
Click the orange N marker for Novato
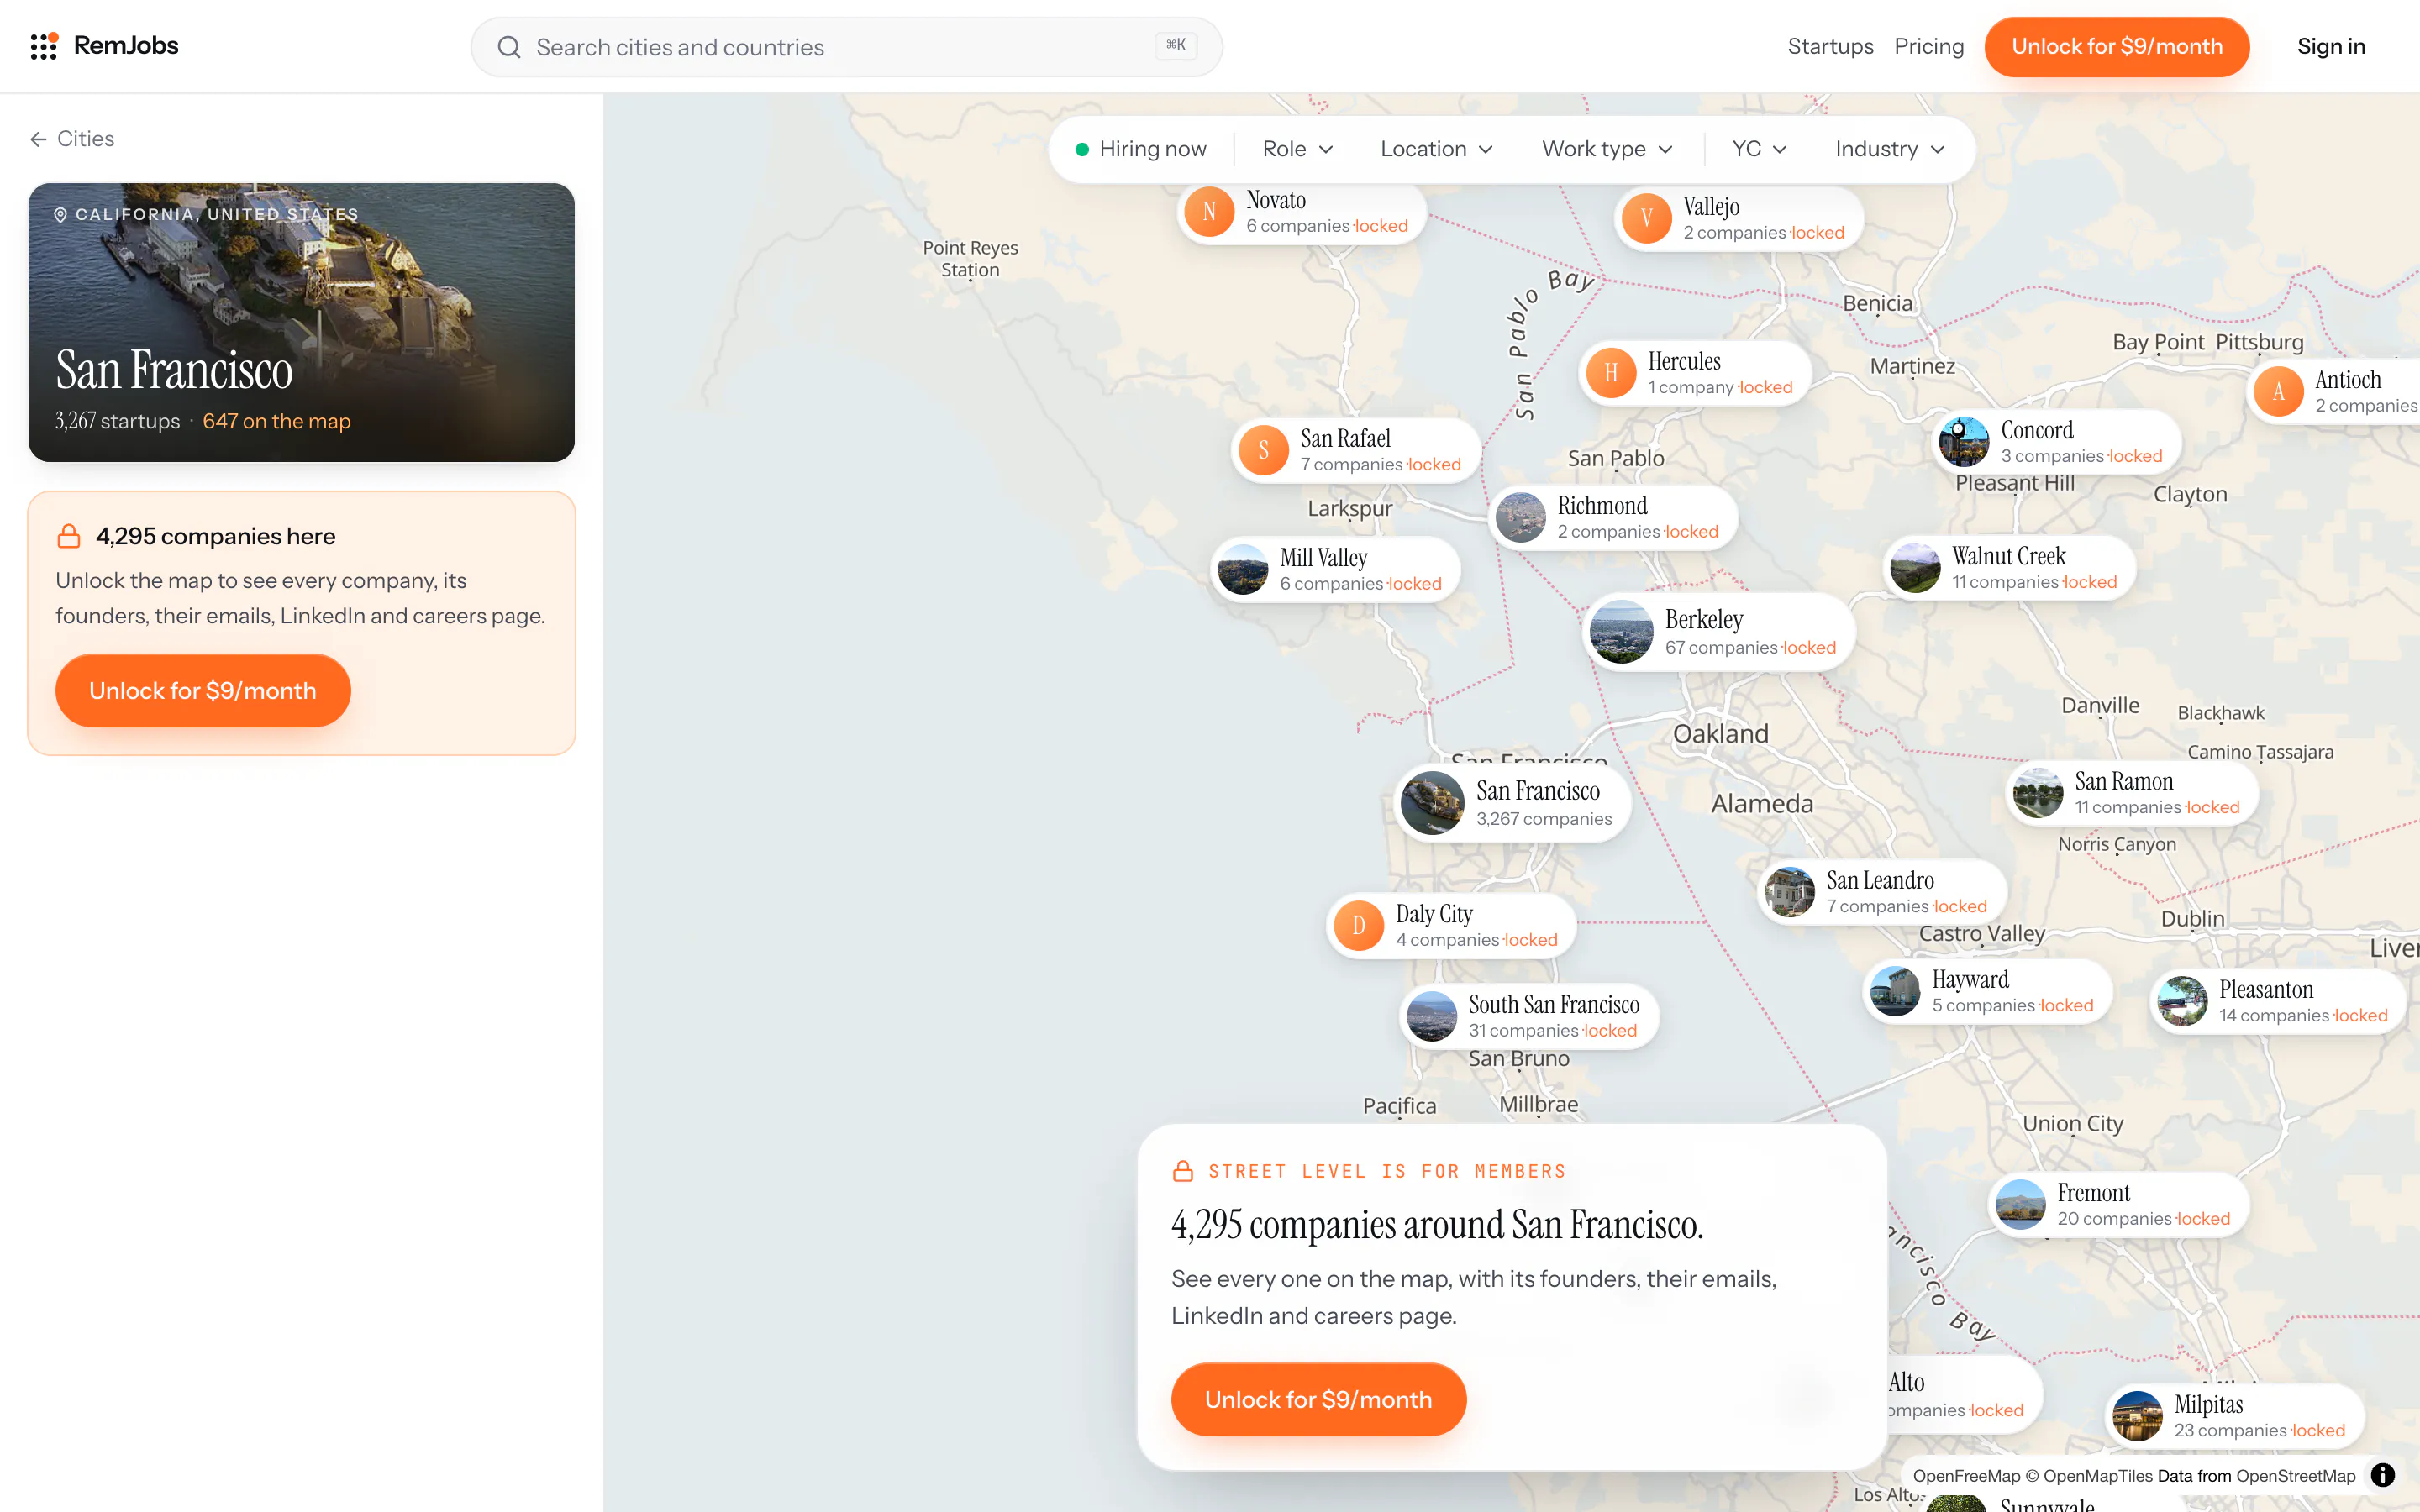click(x=1209, y=212)
